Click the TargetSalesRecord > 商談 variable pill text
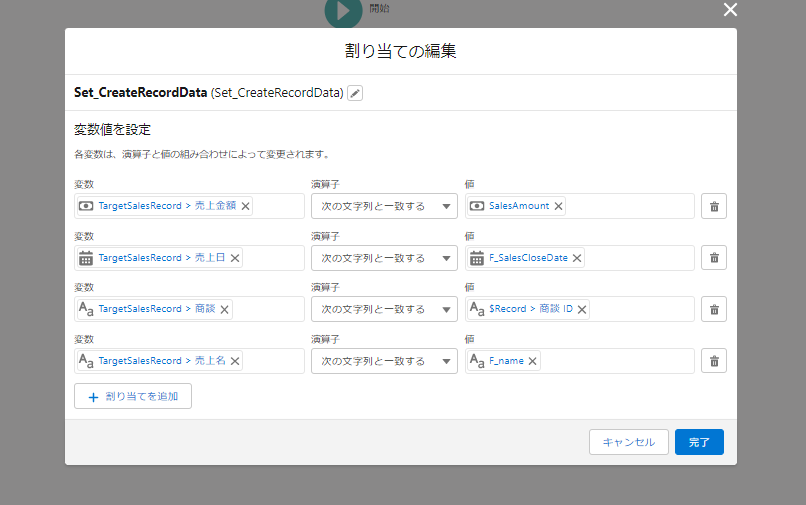The image size is (806, 505). pos(157,309)
